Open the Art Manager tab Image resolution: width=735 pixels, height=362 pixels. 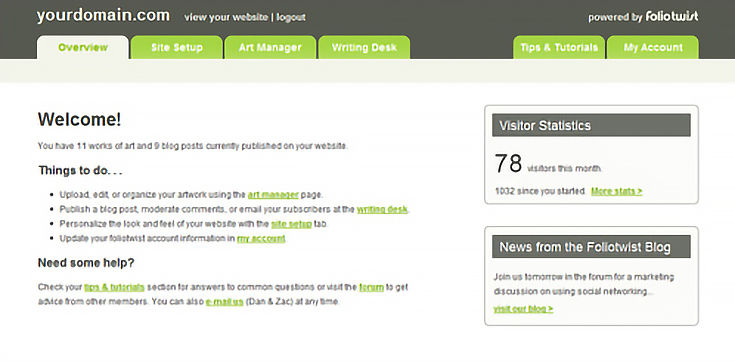pyautogui.click(x=270, y=47)
